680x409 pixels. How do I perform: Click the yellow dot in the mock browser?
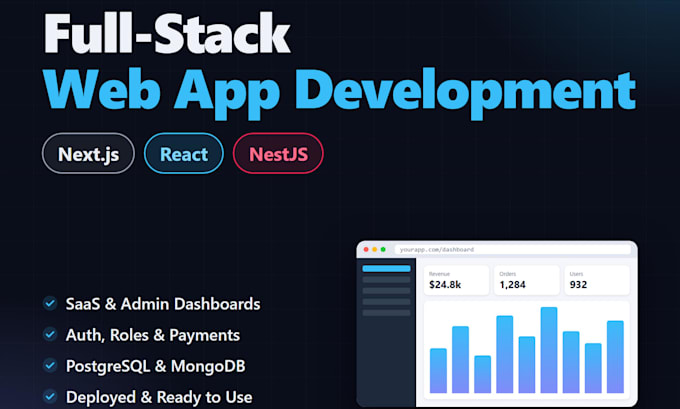coord(375,249)
